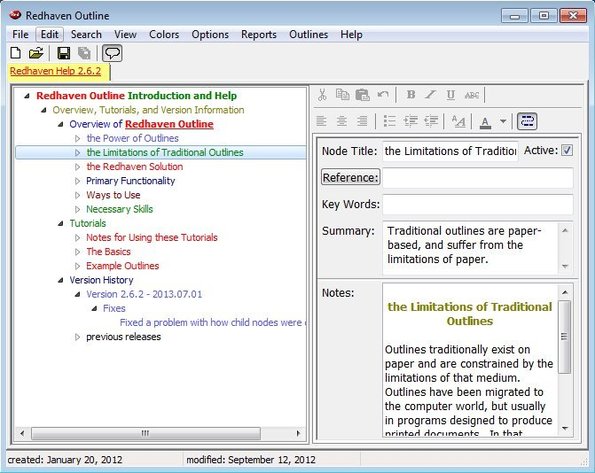Expand Primary Functionality node
This screenshot has height=473, width=595.
[77, 181]
